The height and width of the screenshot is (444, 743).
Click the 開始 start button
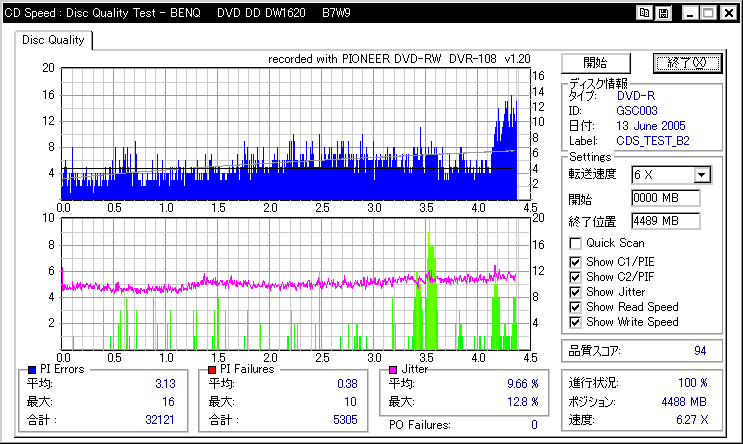[x=596, y=63]
